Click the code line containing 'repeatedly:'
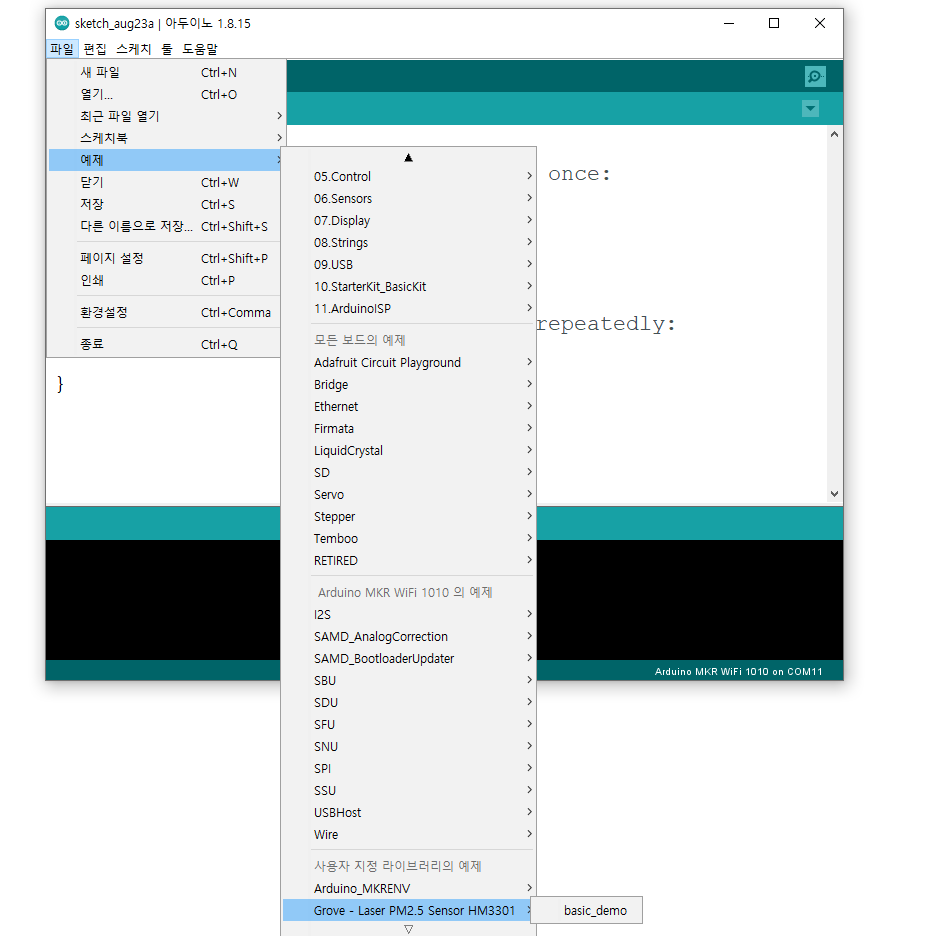This screenshot has width=944, height=936. (606, 324)
